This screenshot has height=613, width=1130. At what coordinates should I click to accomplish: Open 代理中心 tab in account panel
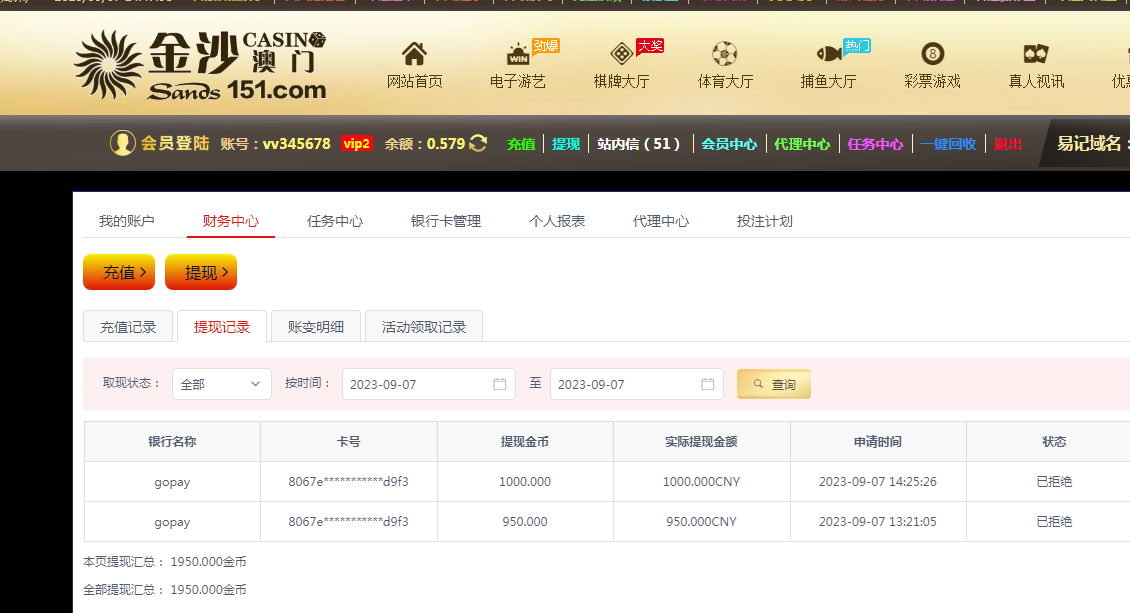661,221
